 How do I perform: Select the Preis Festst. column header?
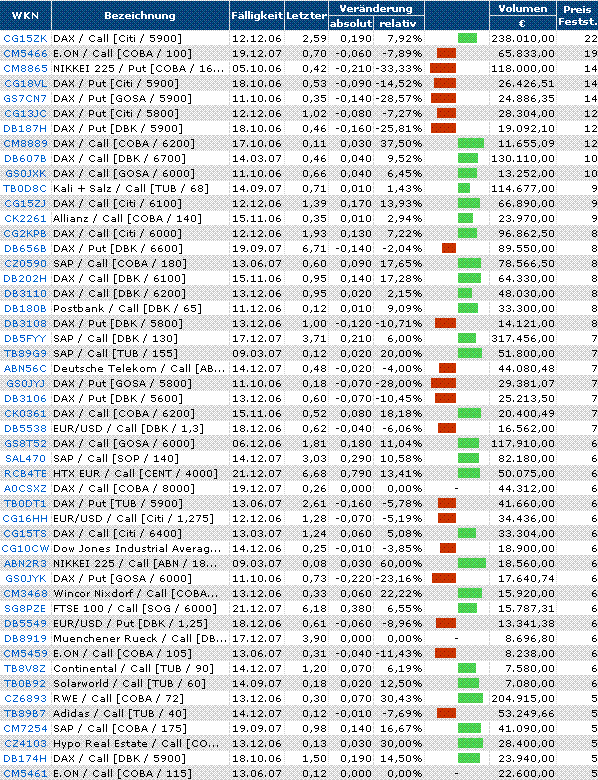[577, 15]
